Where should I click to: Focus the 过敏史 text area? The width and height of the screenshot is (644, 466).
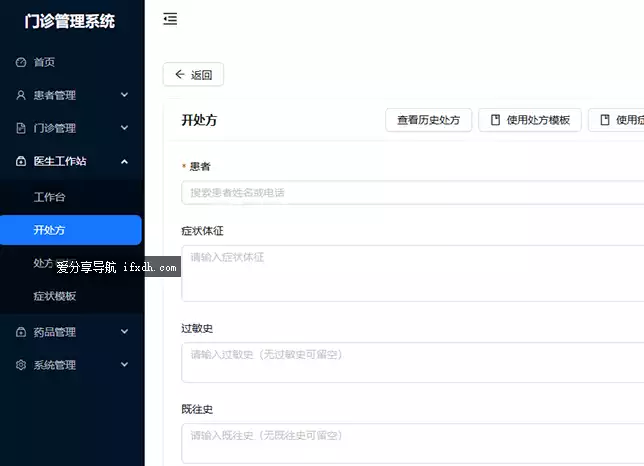413,363
